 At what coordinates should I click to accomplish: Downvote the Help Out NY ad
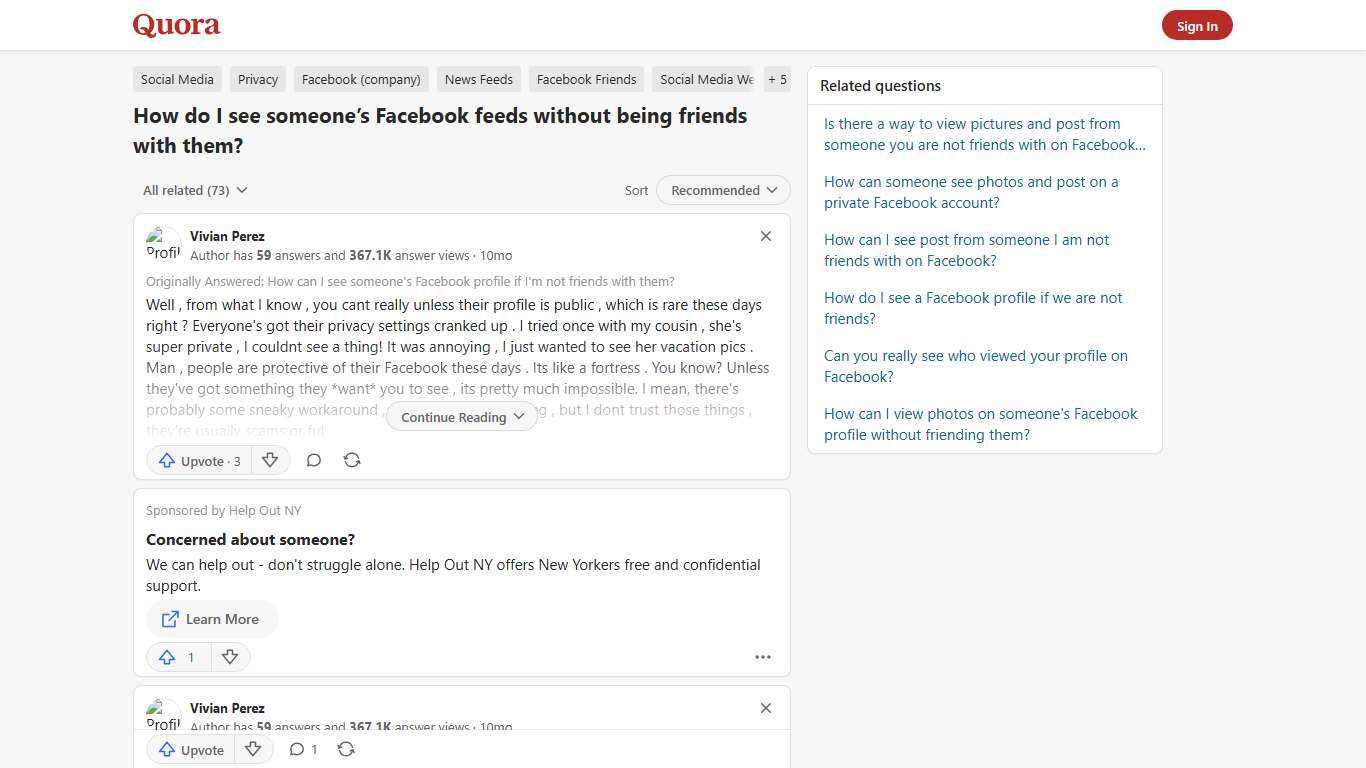[x=230, y=657]
